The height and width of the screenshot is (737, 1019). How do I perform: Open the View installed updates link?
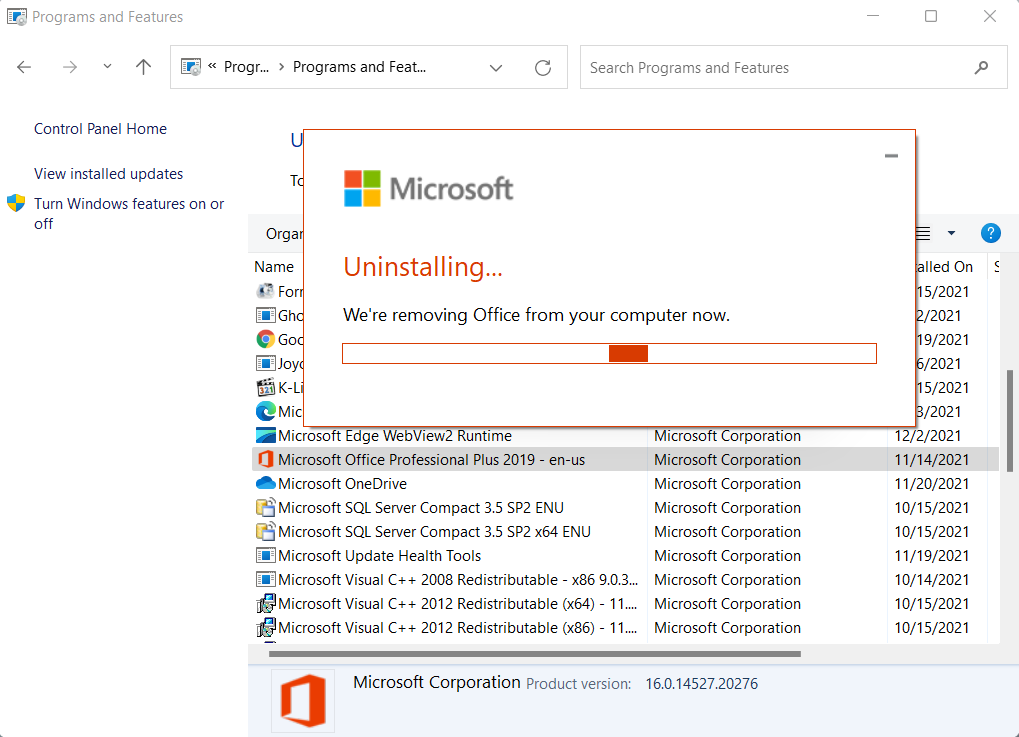109,174
